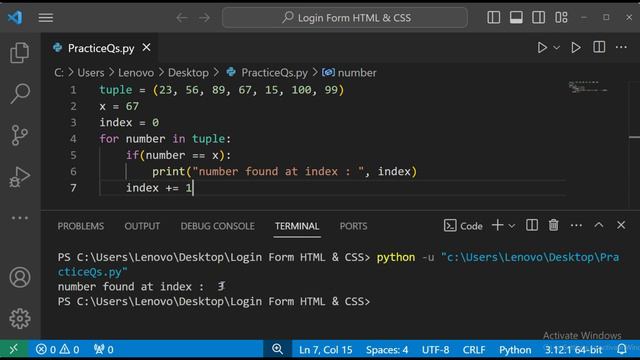Split the terminal pane
This screenshot has width=640, height=360.
point(531,225)
